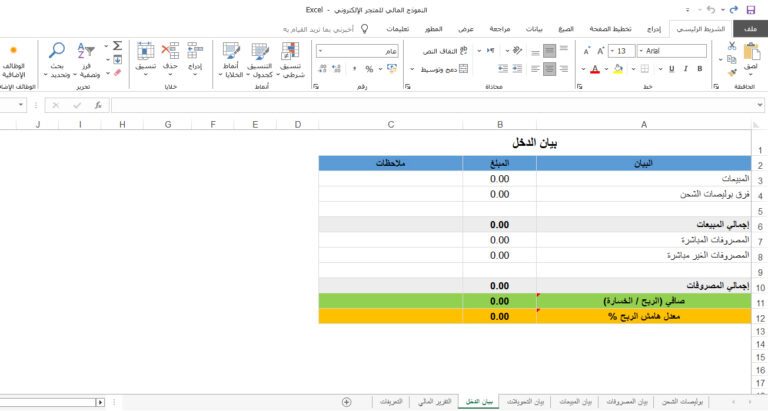Switch to the Review (مراجعة) tab
This screenshot has width=768, height=411.
(500, 29)
